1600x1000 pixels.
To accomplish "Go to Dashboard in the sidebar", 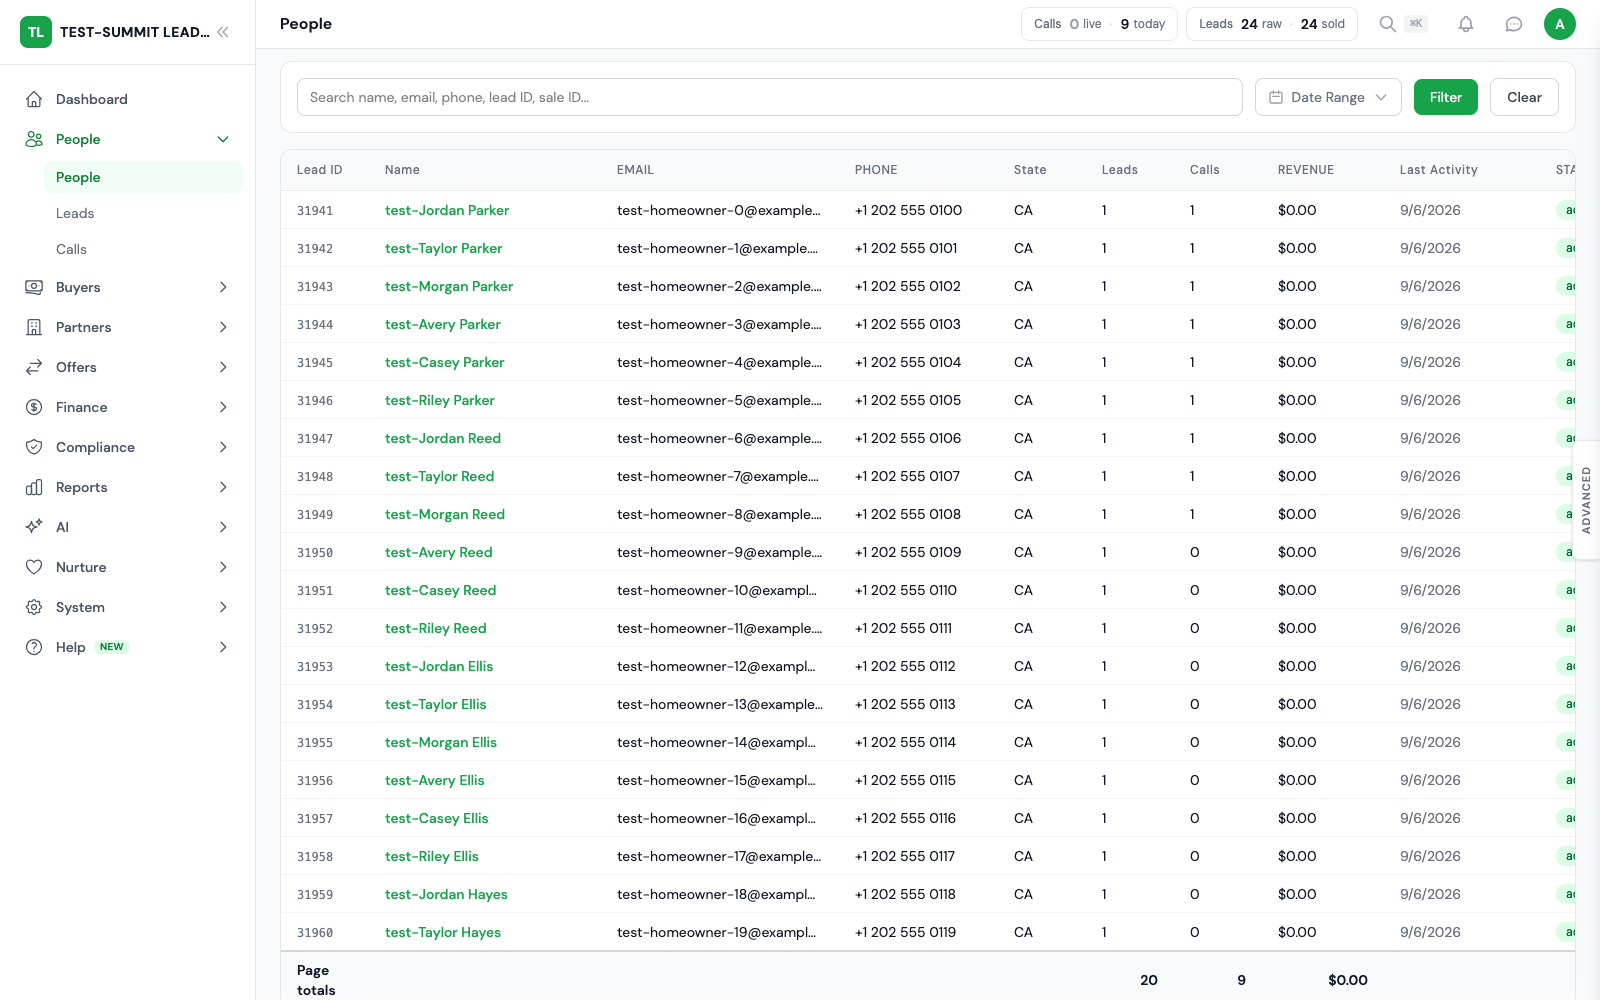I will [128, 99].
